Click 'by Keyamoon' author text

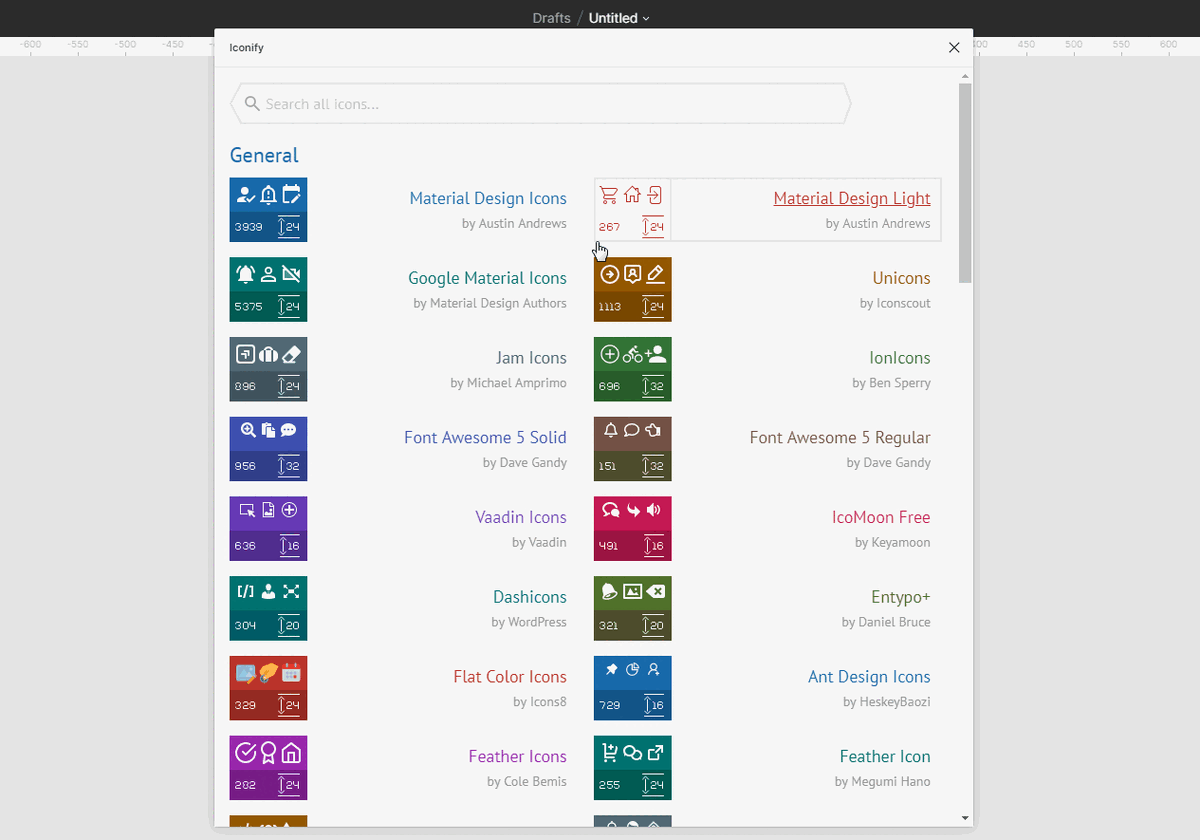click(x=893, y=542)
